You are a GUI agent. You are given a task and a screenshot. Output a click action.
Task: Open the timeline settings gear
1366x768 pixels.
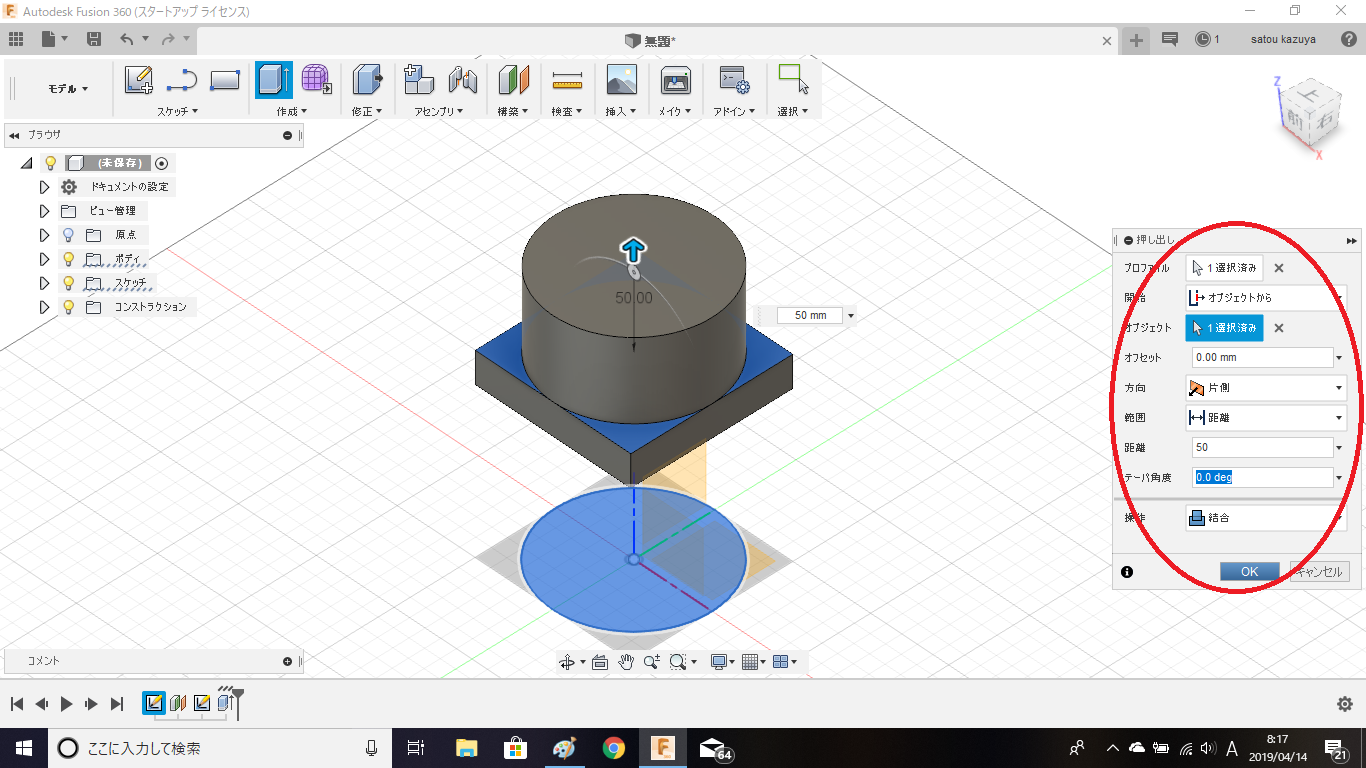click(1345, 704)
